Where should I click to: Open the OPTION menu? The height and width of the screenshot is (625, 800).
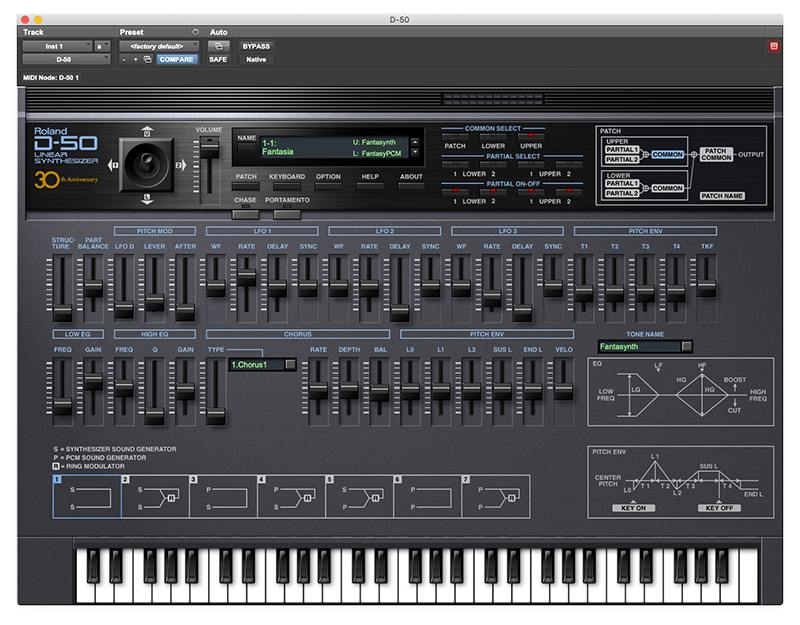pos(328,186)
